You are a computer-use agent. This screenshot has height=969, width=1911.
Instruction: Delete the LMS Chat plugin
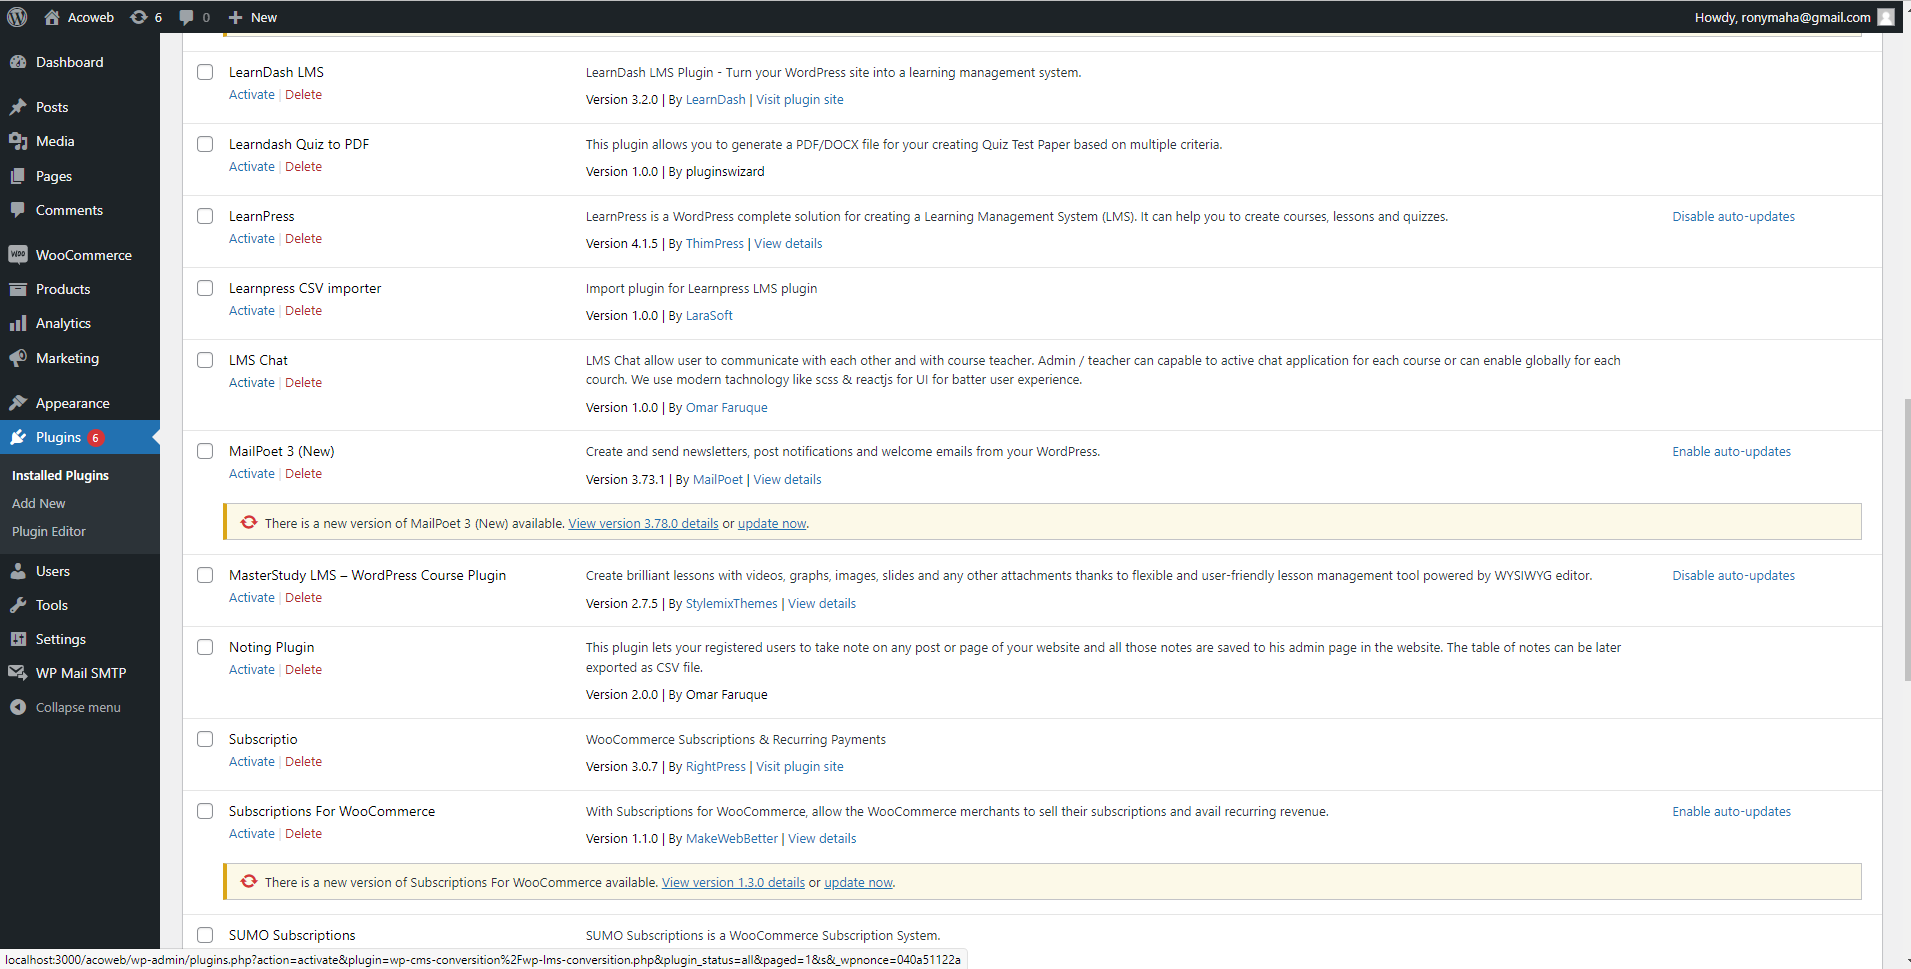click(303, 383)
